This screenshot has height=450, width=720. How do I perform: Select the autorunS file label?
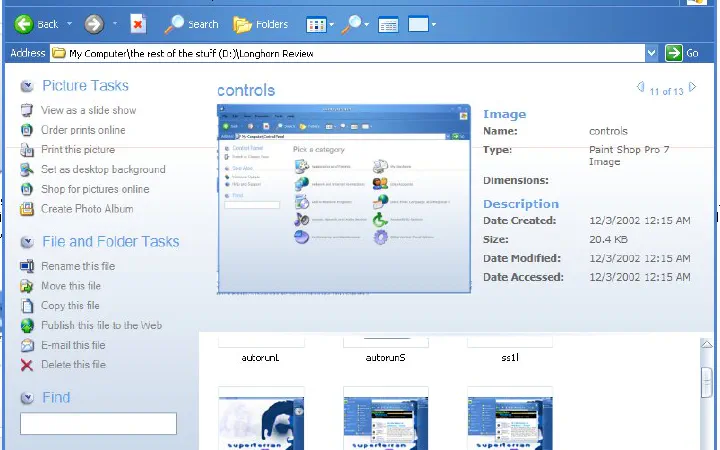tap(386, 358)
